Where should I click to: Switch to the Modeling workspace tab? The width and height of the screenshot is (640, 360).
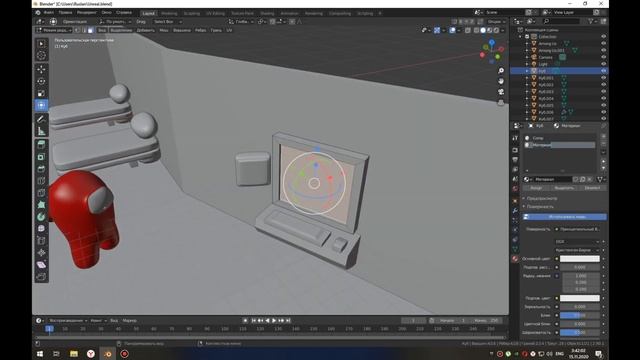click(169, 13)
